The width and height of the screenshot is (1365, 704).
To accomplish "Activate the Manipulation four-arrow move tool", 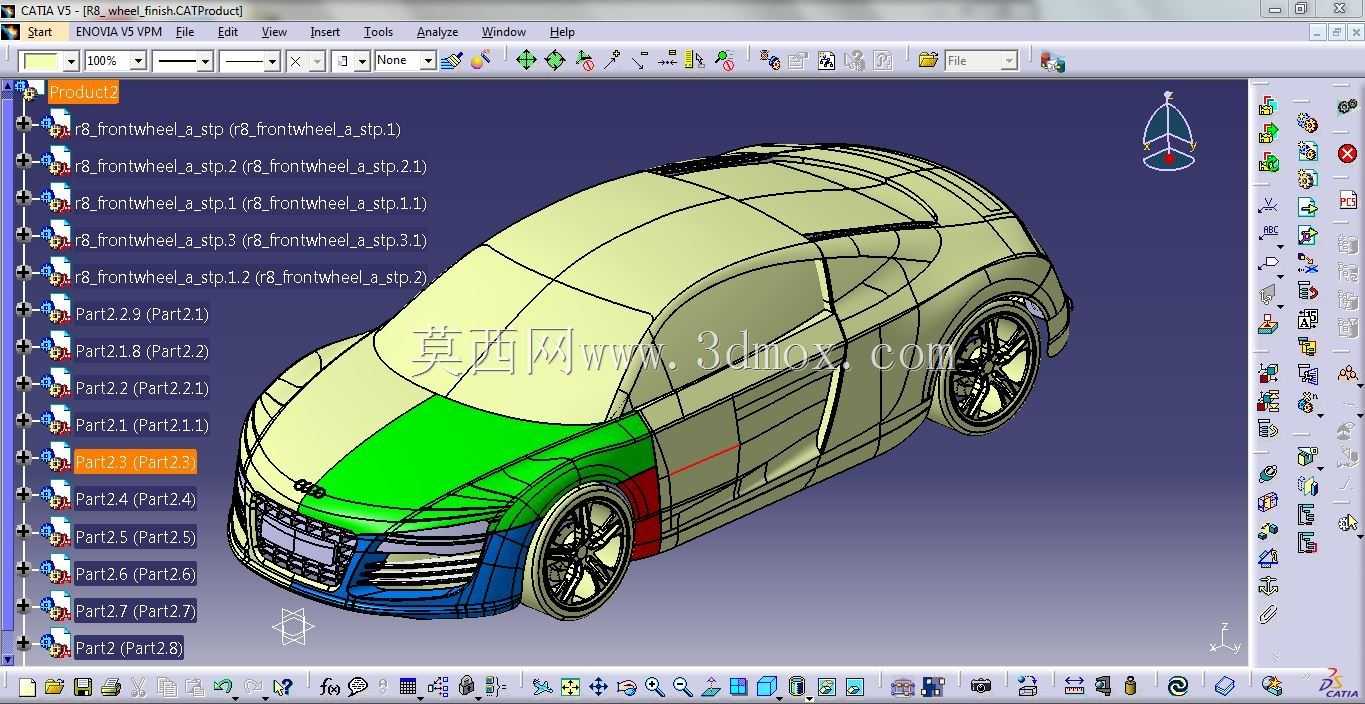I will [526, 60].
